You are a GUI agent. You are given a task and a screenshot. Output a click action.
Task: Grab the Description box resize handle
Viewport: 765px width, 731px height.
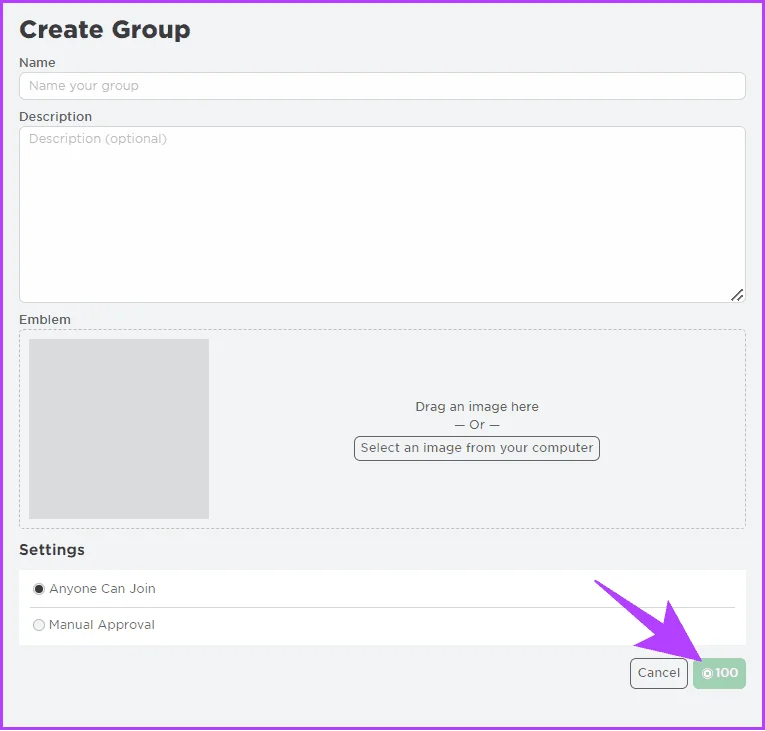click(x=737, y=295)
